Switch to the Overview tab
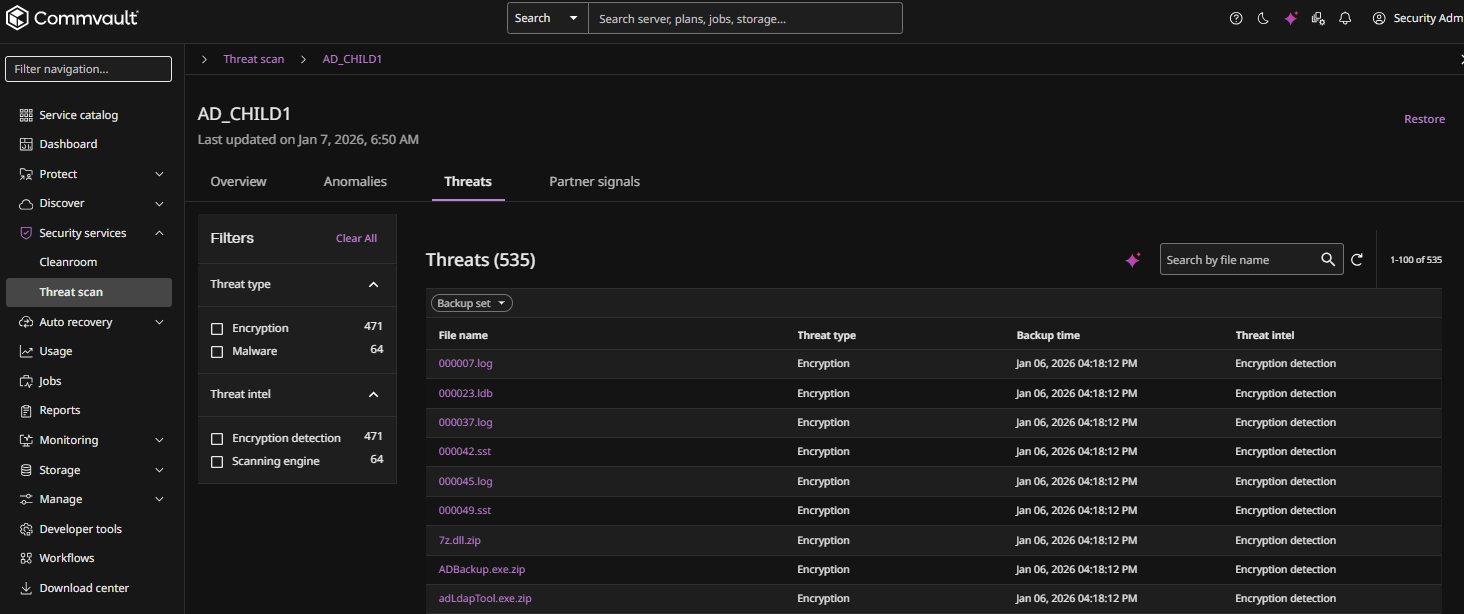Image resolution: width=1464 pixels, height=614 pixels. (238, 181)
